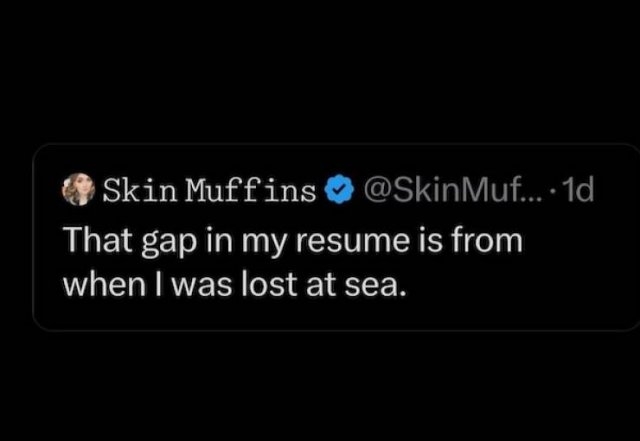Click the Skin Muffins profile avatar

[x=78, y=189]
